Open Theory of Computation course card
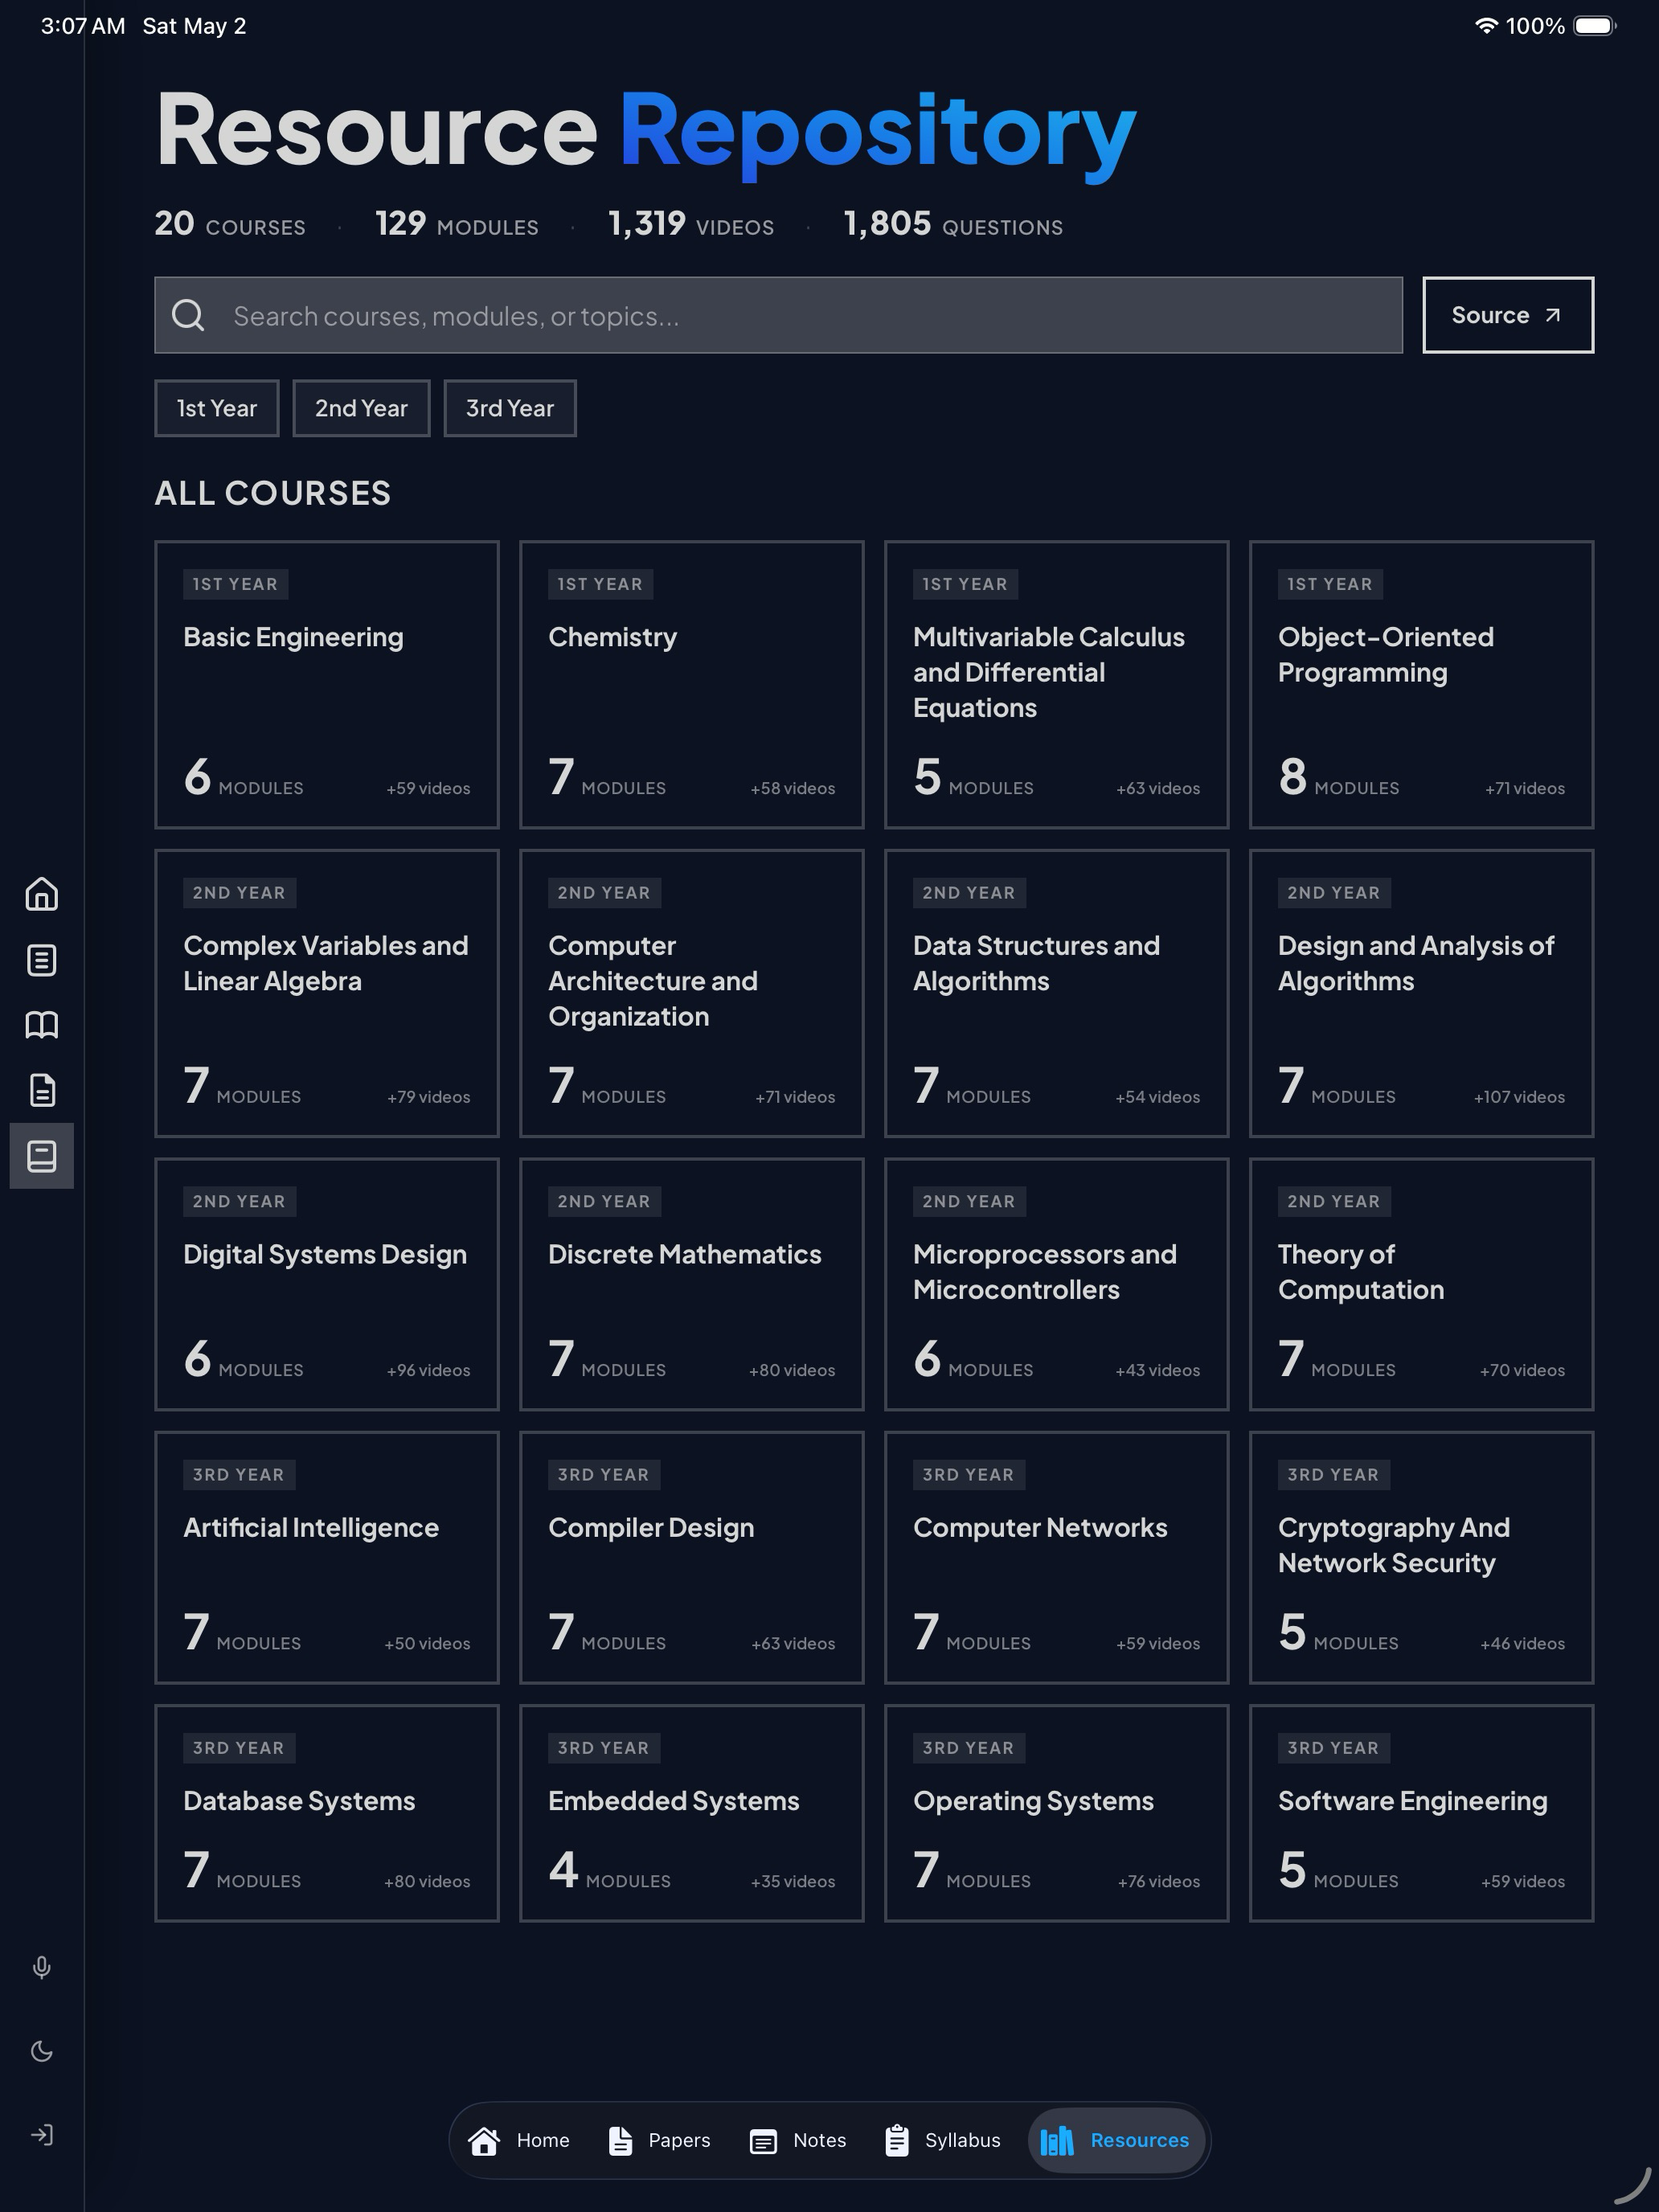Viewport: 1659px width, 2212px height. point(1422,1284)
